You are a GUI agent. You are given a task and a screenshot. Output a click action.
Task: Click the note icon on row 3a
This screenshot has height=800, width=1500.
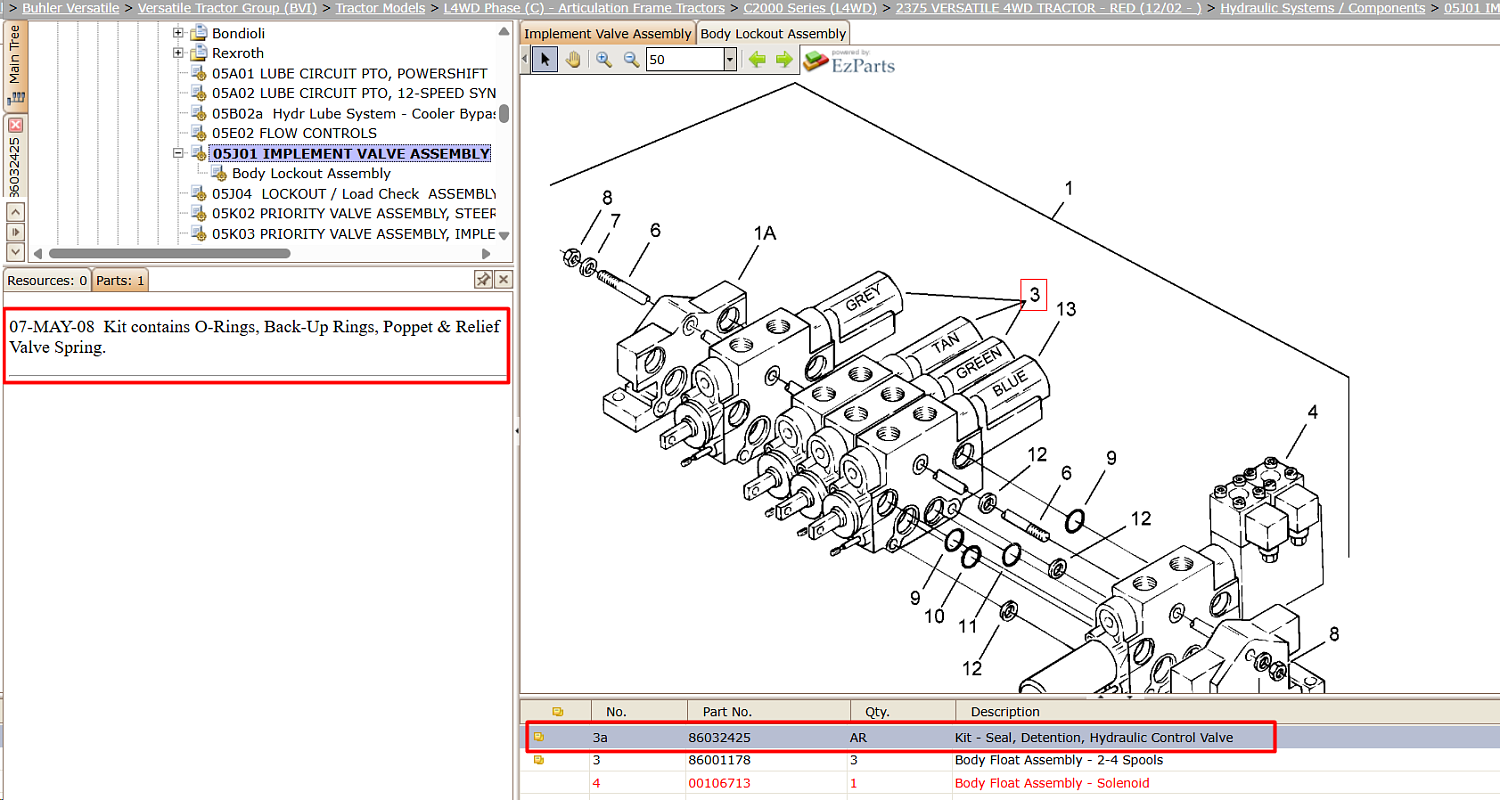538,737
